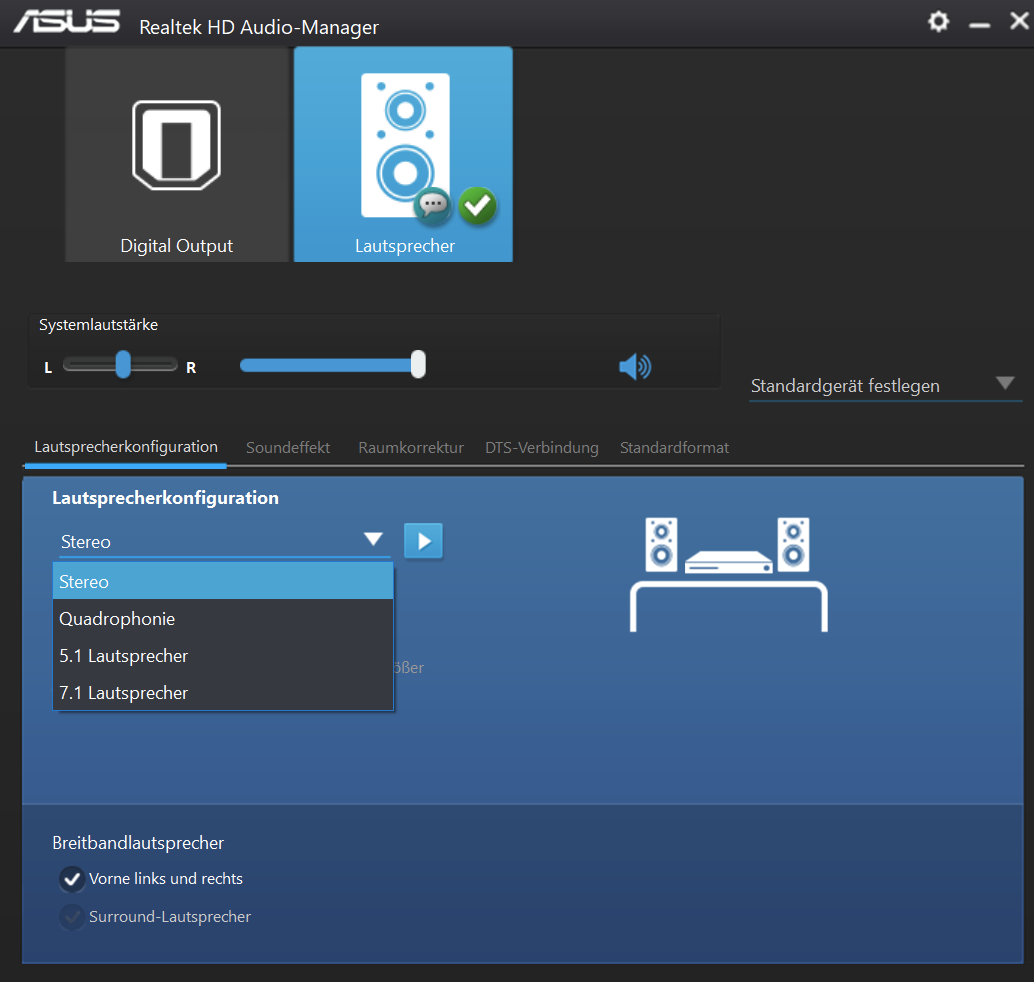
Task: Toggle the Surround-Lautsprecher checkbox
Action: coord(72,917)
